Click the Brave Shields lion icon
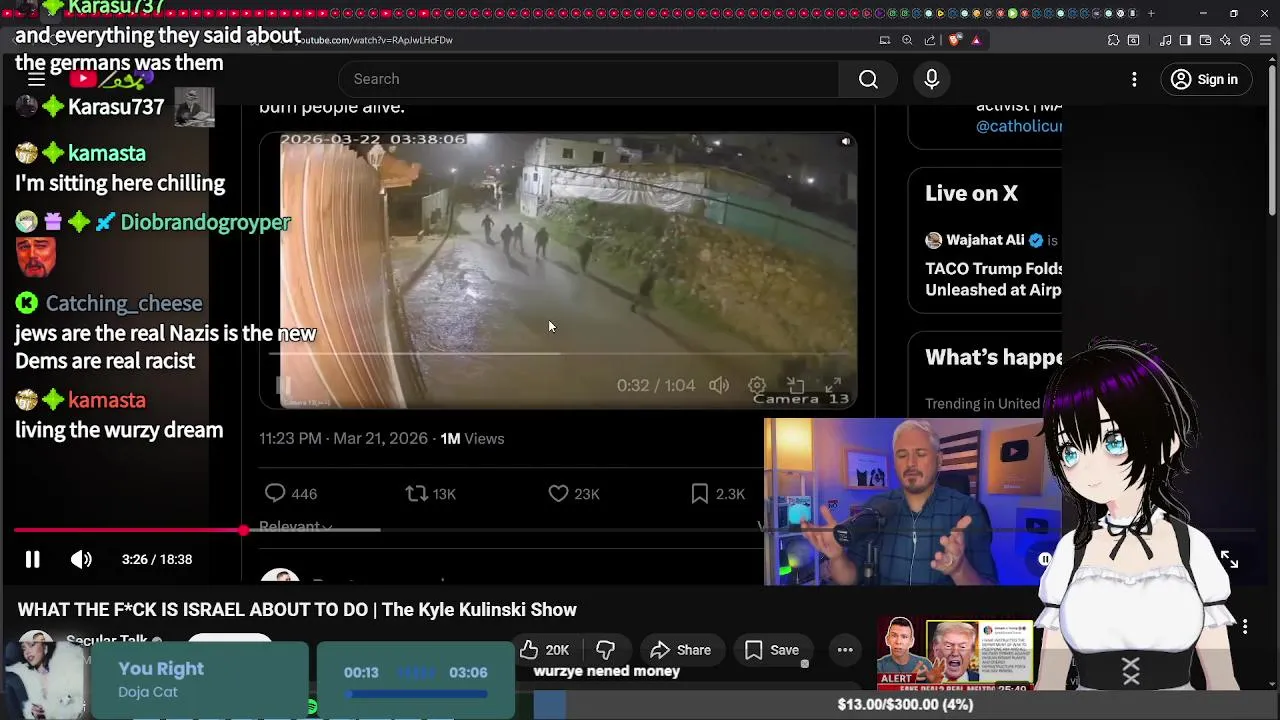Screen dimensions: 1280x720 (955, 40)
